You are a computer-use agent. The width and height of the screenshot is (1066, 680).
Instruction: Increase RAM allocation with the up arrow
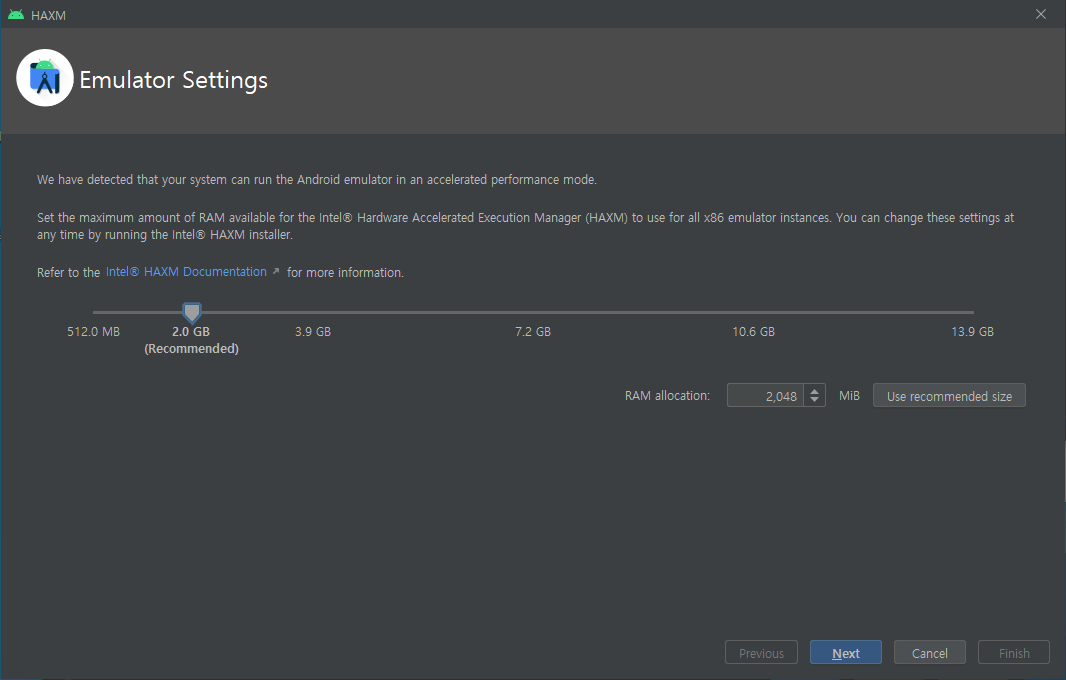pyautogui.click(x=814, y=390)
